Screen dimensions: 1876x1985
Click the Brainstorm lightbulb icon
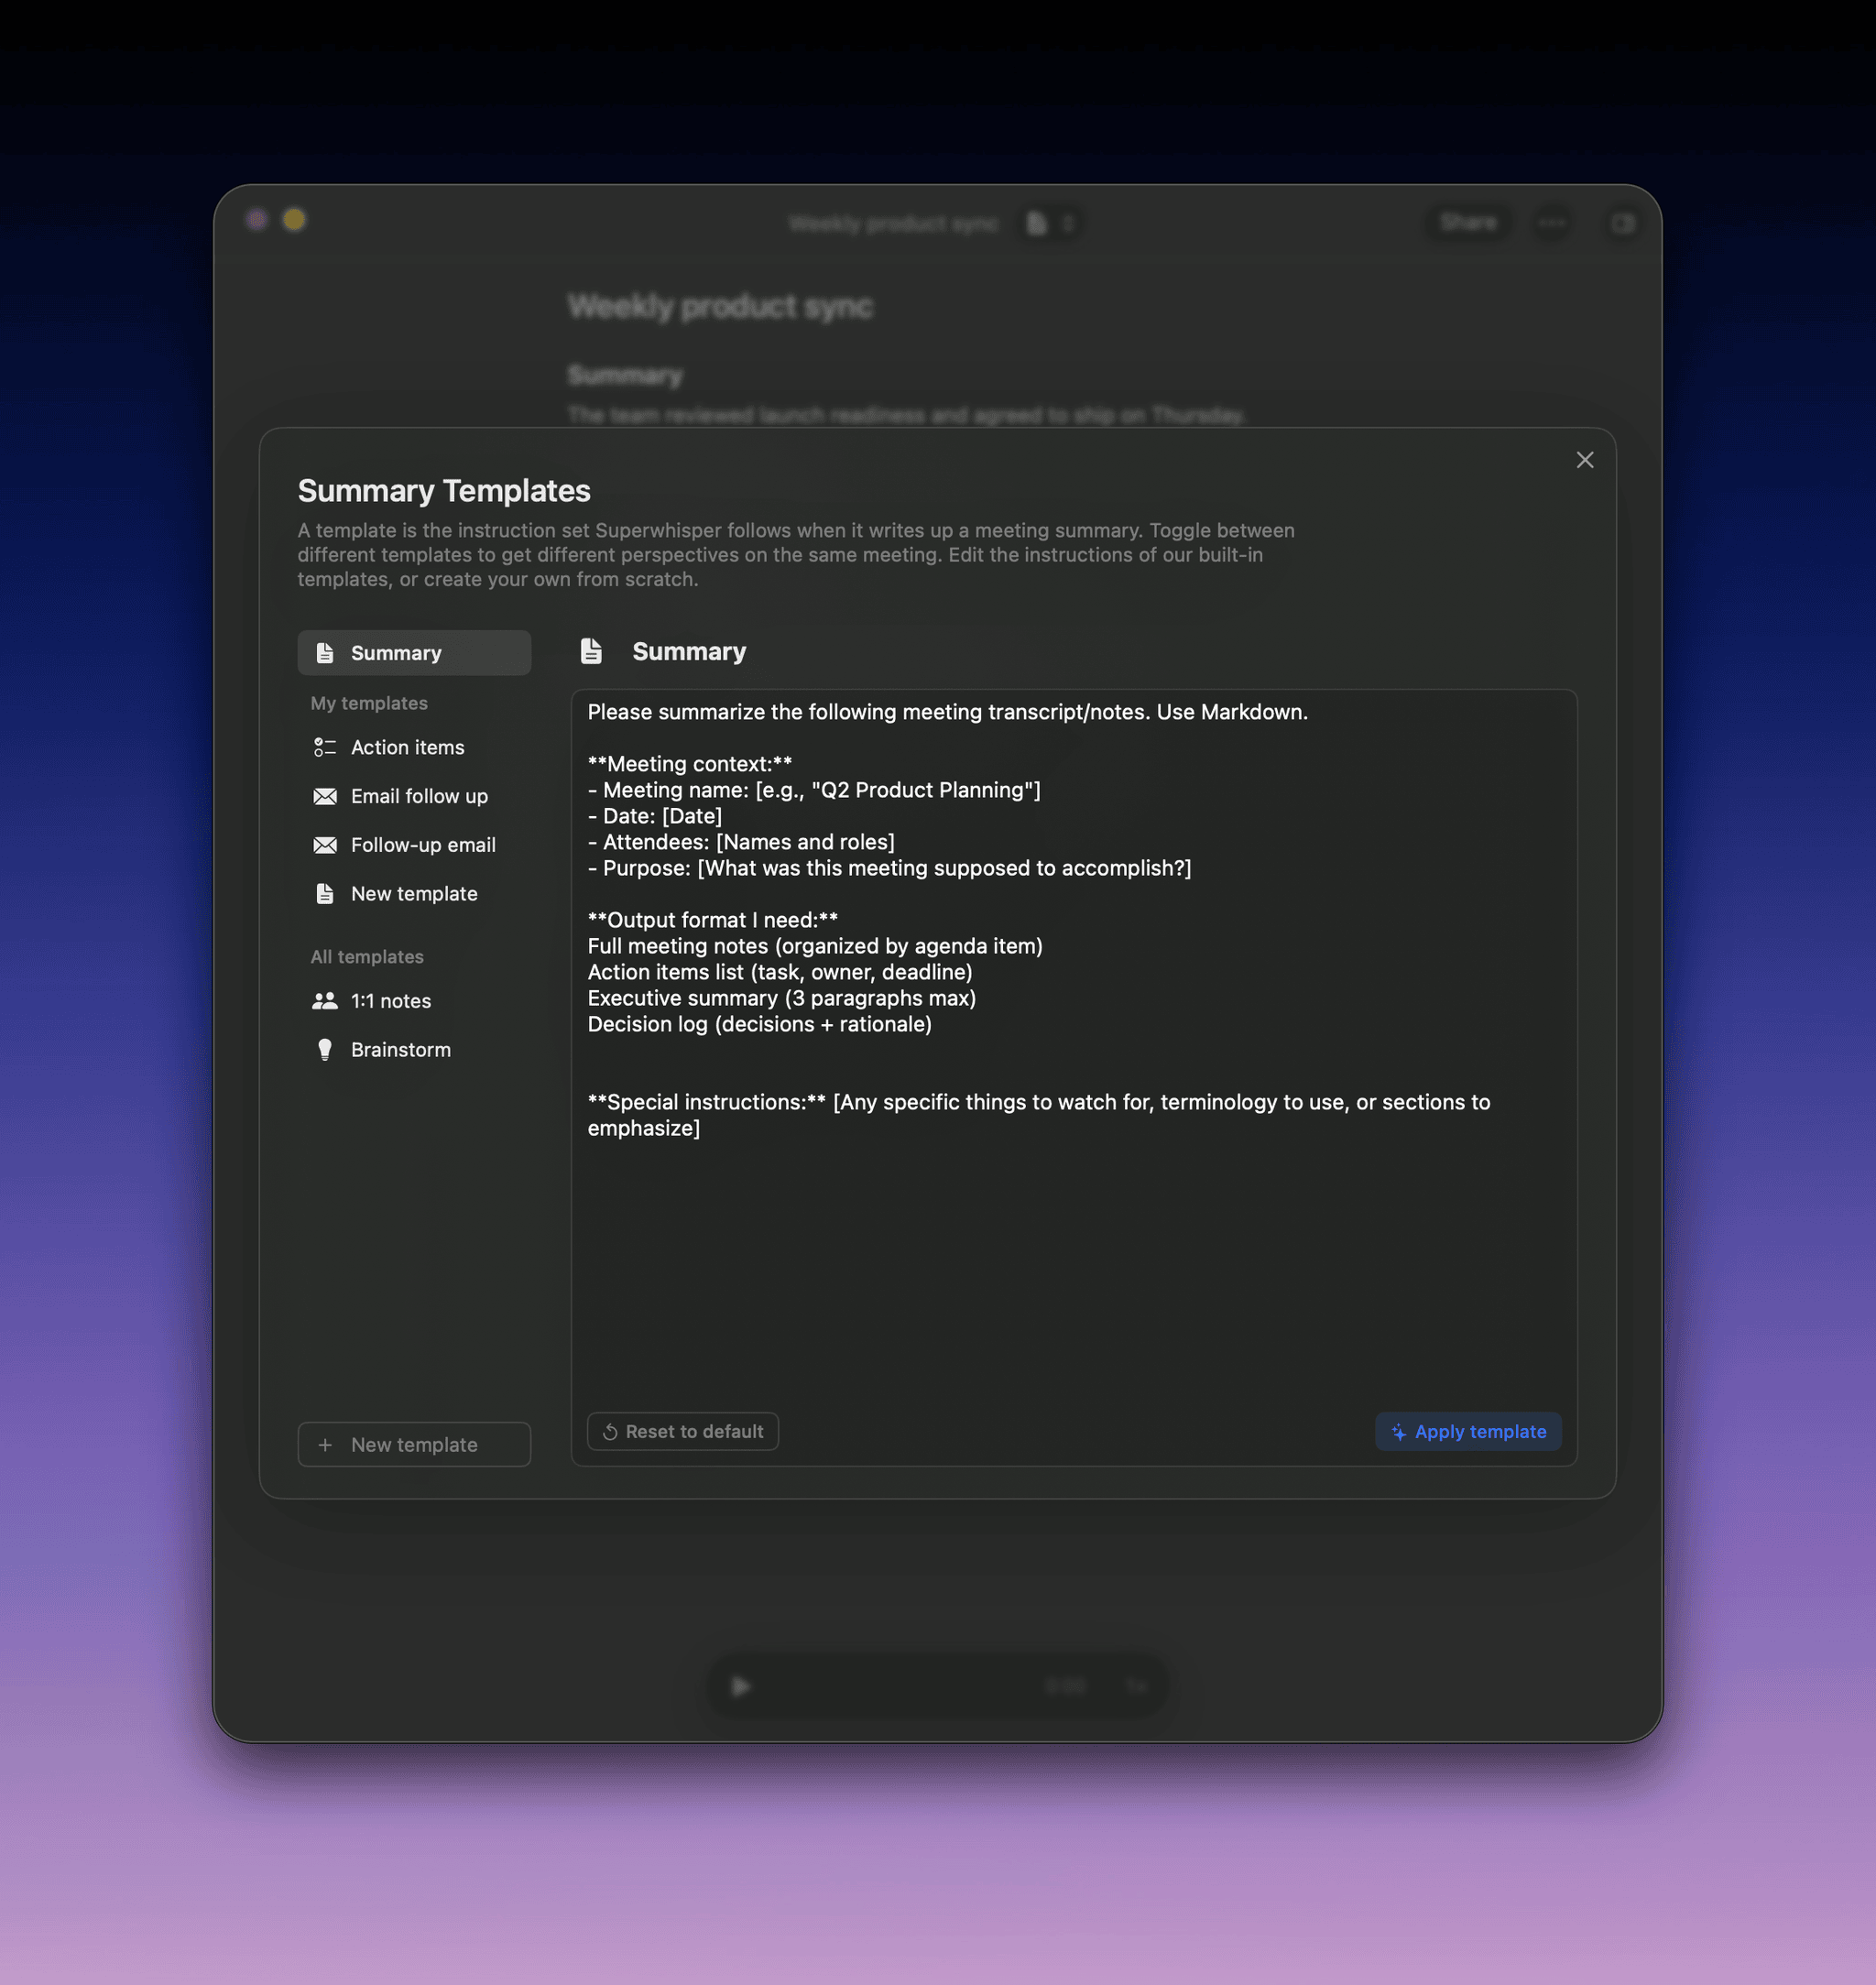click(325, 1050)
